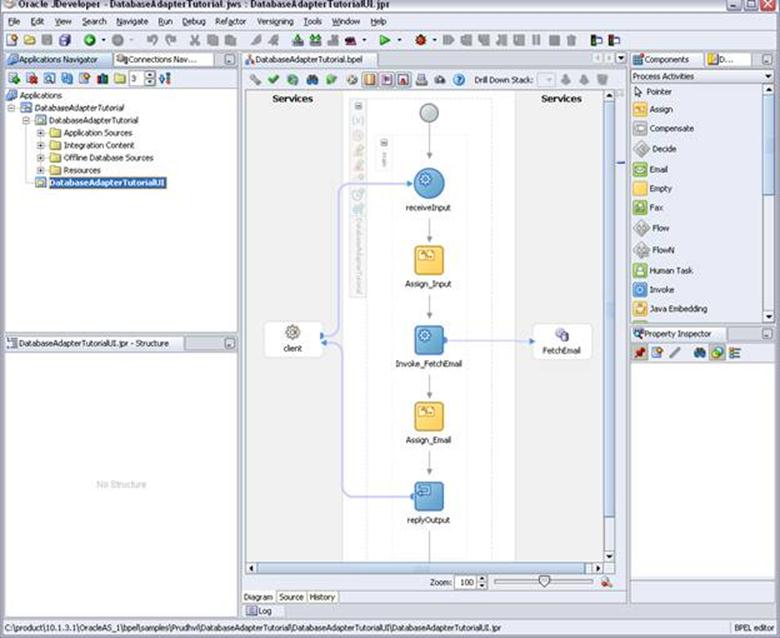Click the print icon in BPEL toolbar
Image resolution: width=780 pixels, height=638 pixels.
(422, 80)
